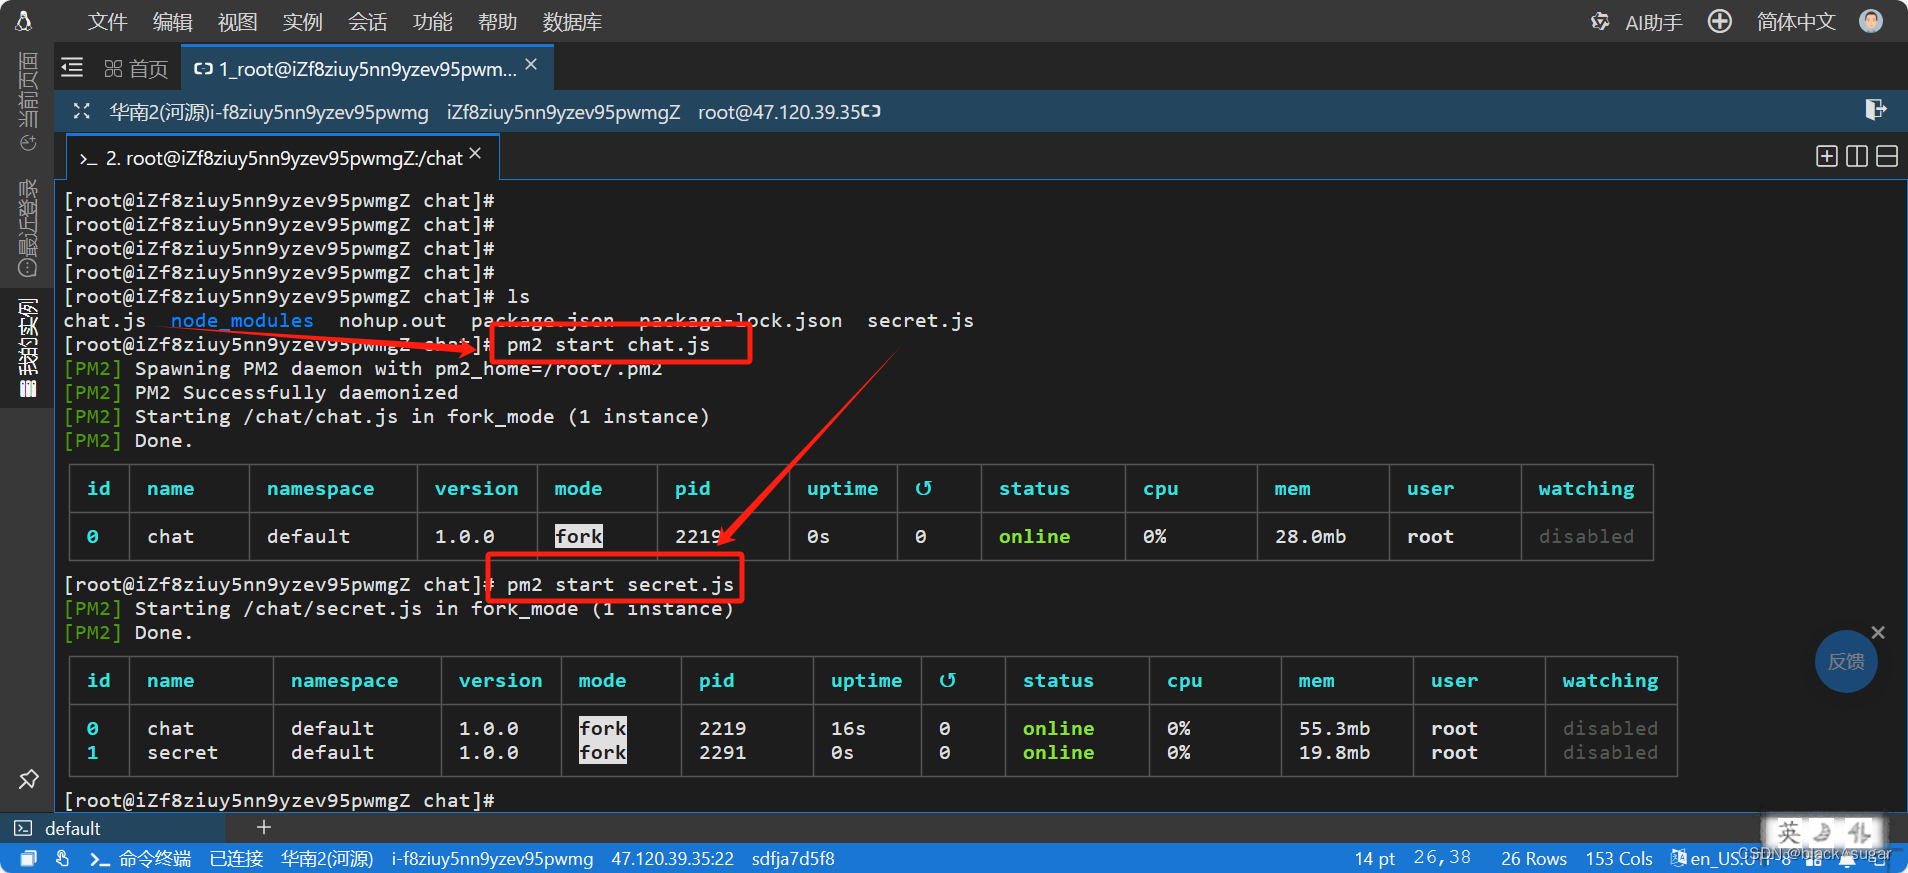Open the 会话 menu
The width and height of the screenshot is (1908, 873).
(x=367, y=22)
